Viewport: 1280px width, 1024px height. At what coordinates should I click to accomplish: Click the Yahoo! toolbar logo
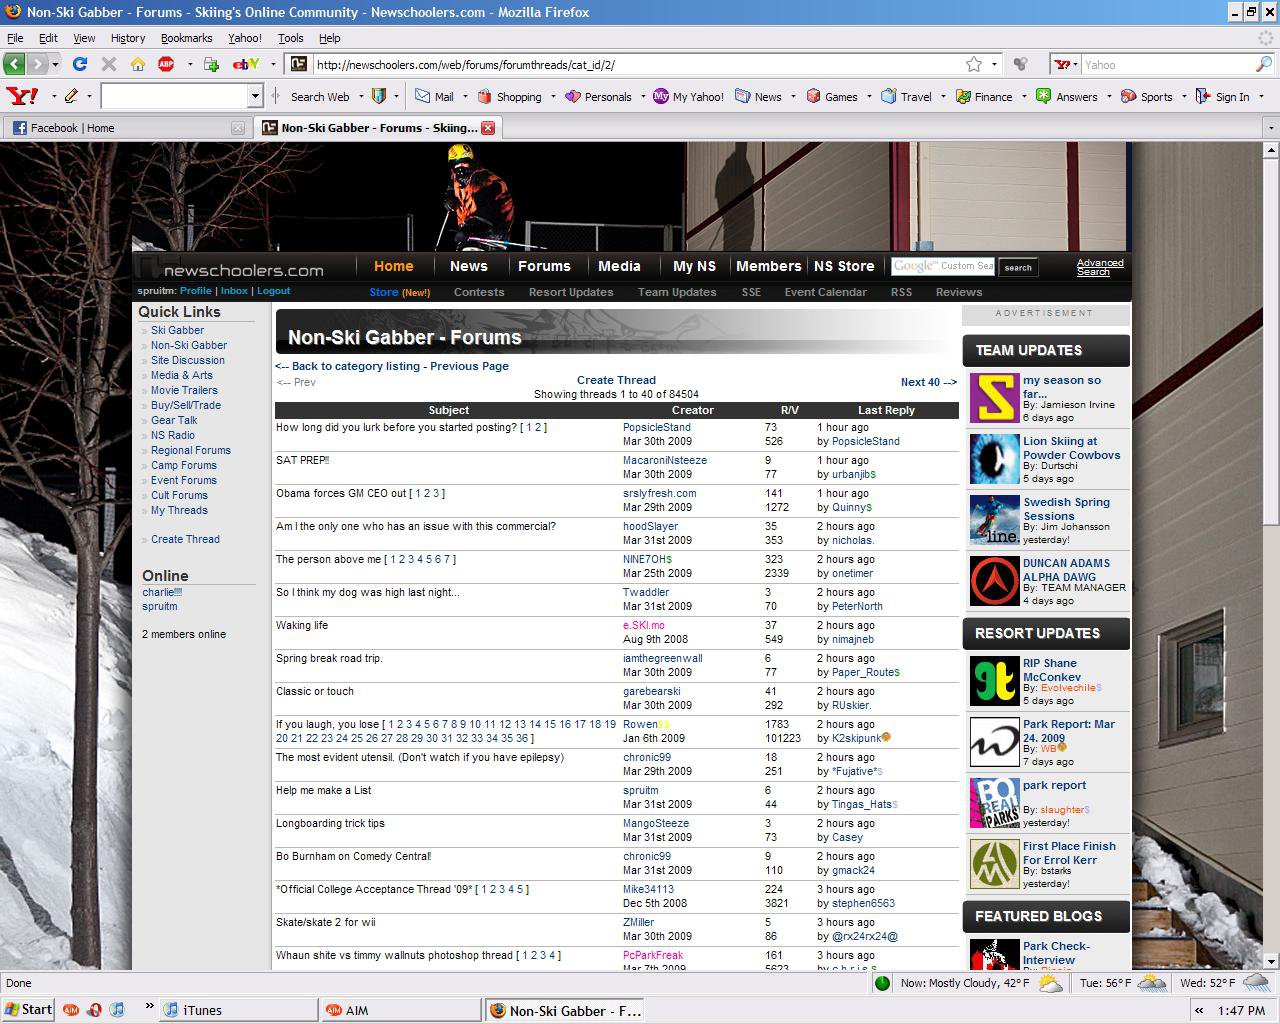click(23, 96)
